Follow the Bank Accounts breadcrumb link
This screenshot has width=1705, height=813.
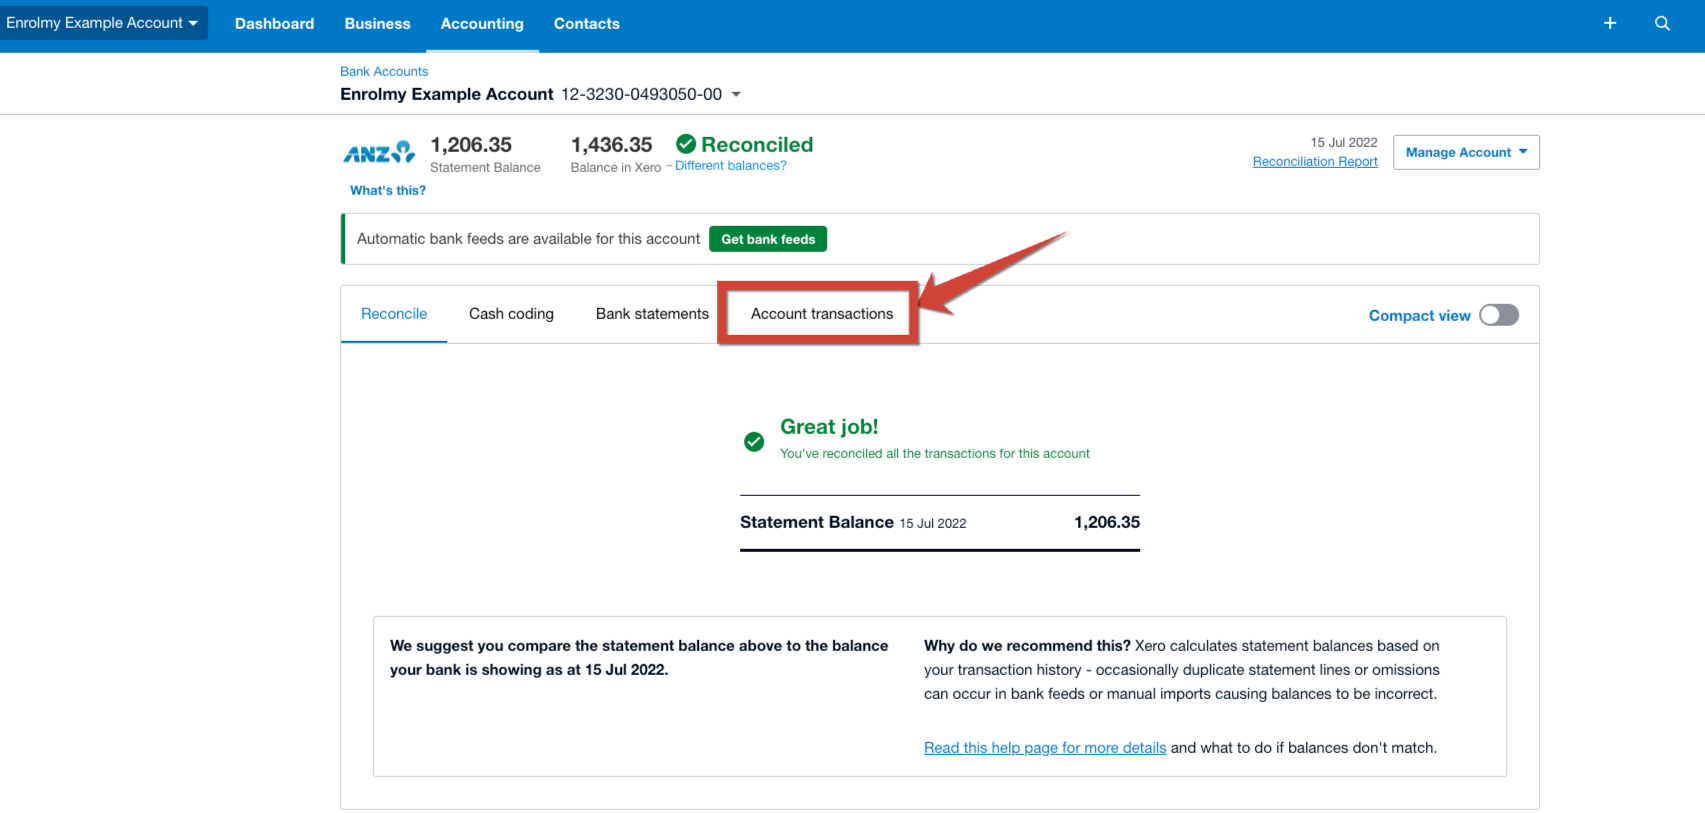[384, 71]
